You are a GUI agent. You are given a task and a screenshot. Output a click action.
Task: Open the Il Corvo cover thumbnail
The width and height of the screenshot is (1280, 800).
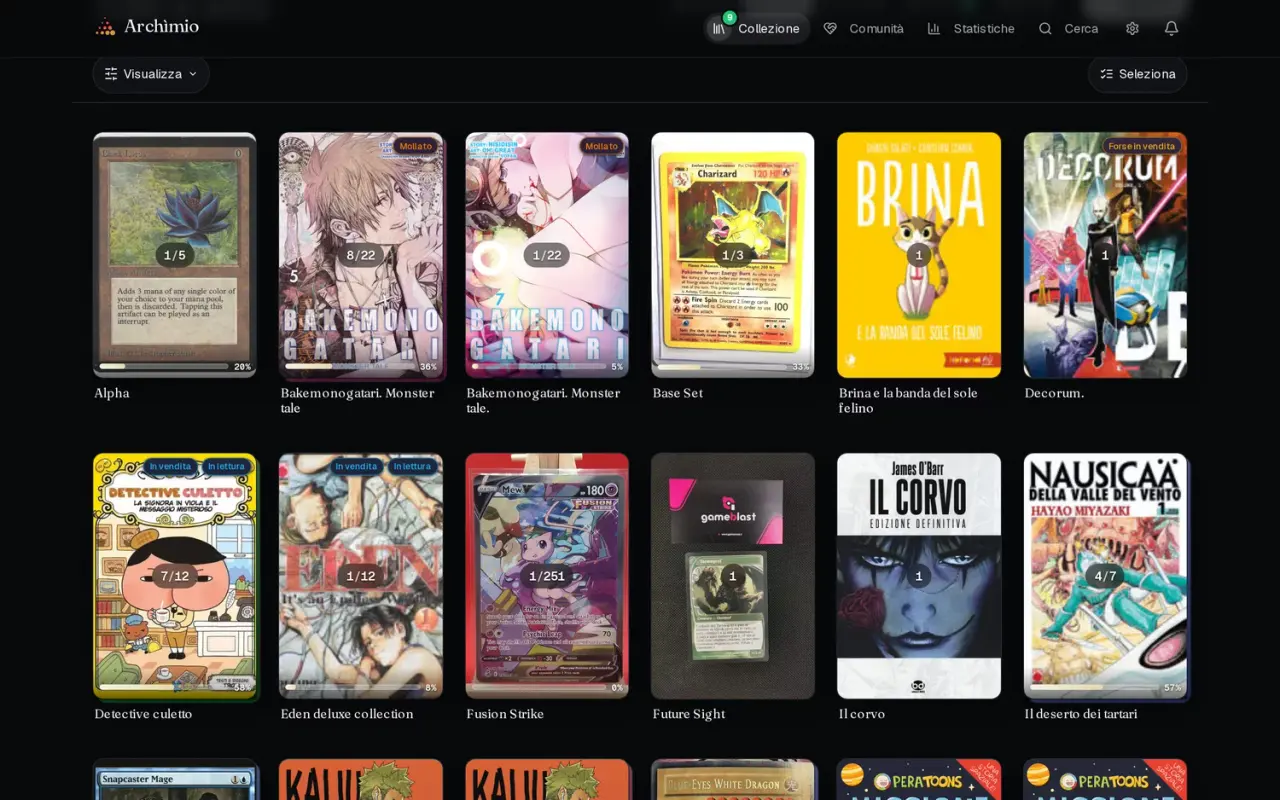pyautogui.click(x=919, y=576)
